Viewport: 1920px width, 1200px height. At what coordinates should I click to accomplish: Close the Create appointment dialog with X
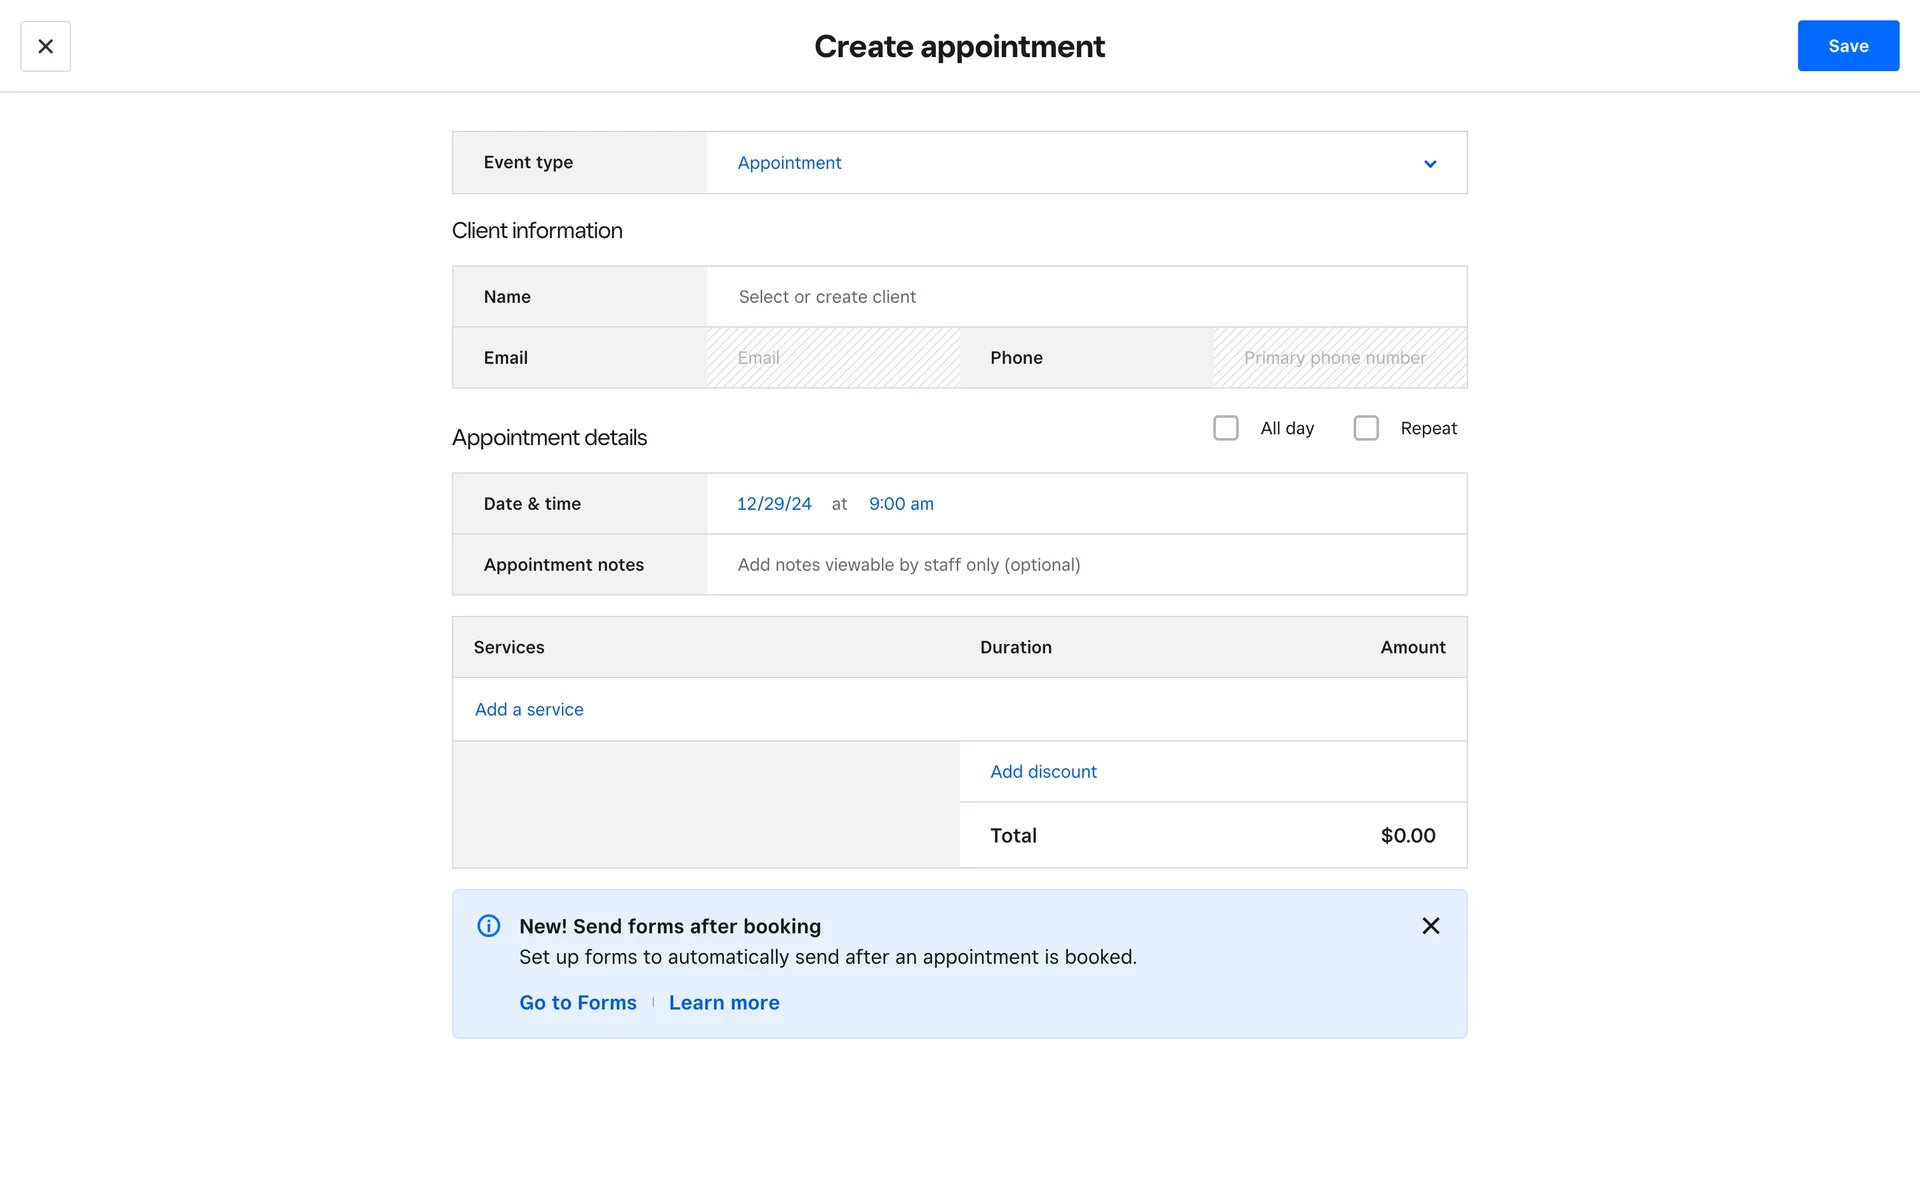[45, 46]
